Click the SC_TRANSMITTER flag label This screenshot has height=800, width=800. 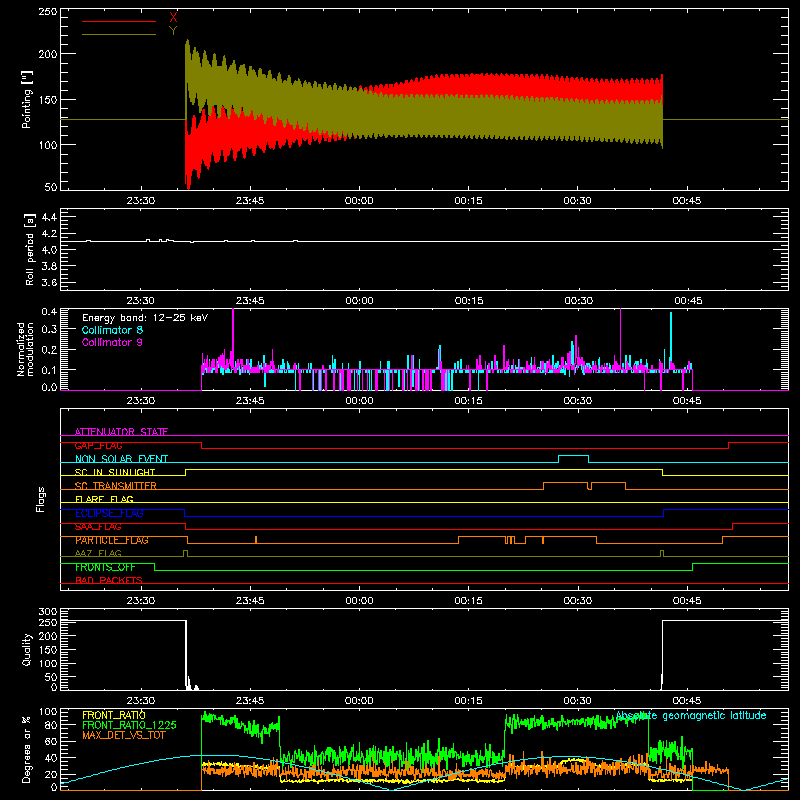pyautogui.click(x=116, y=486)
